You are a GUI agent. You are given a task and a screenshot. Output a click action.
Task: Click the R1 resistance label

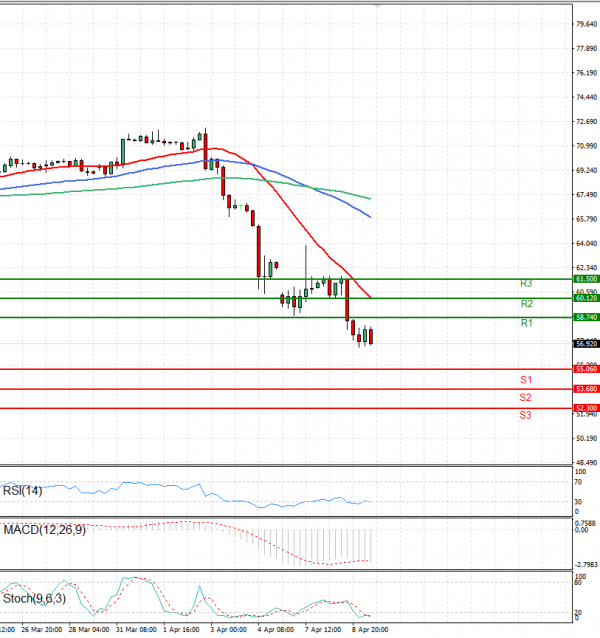pos(526,323)
